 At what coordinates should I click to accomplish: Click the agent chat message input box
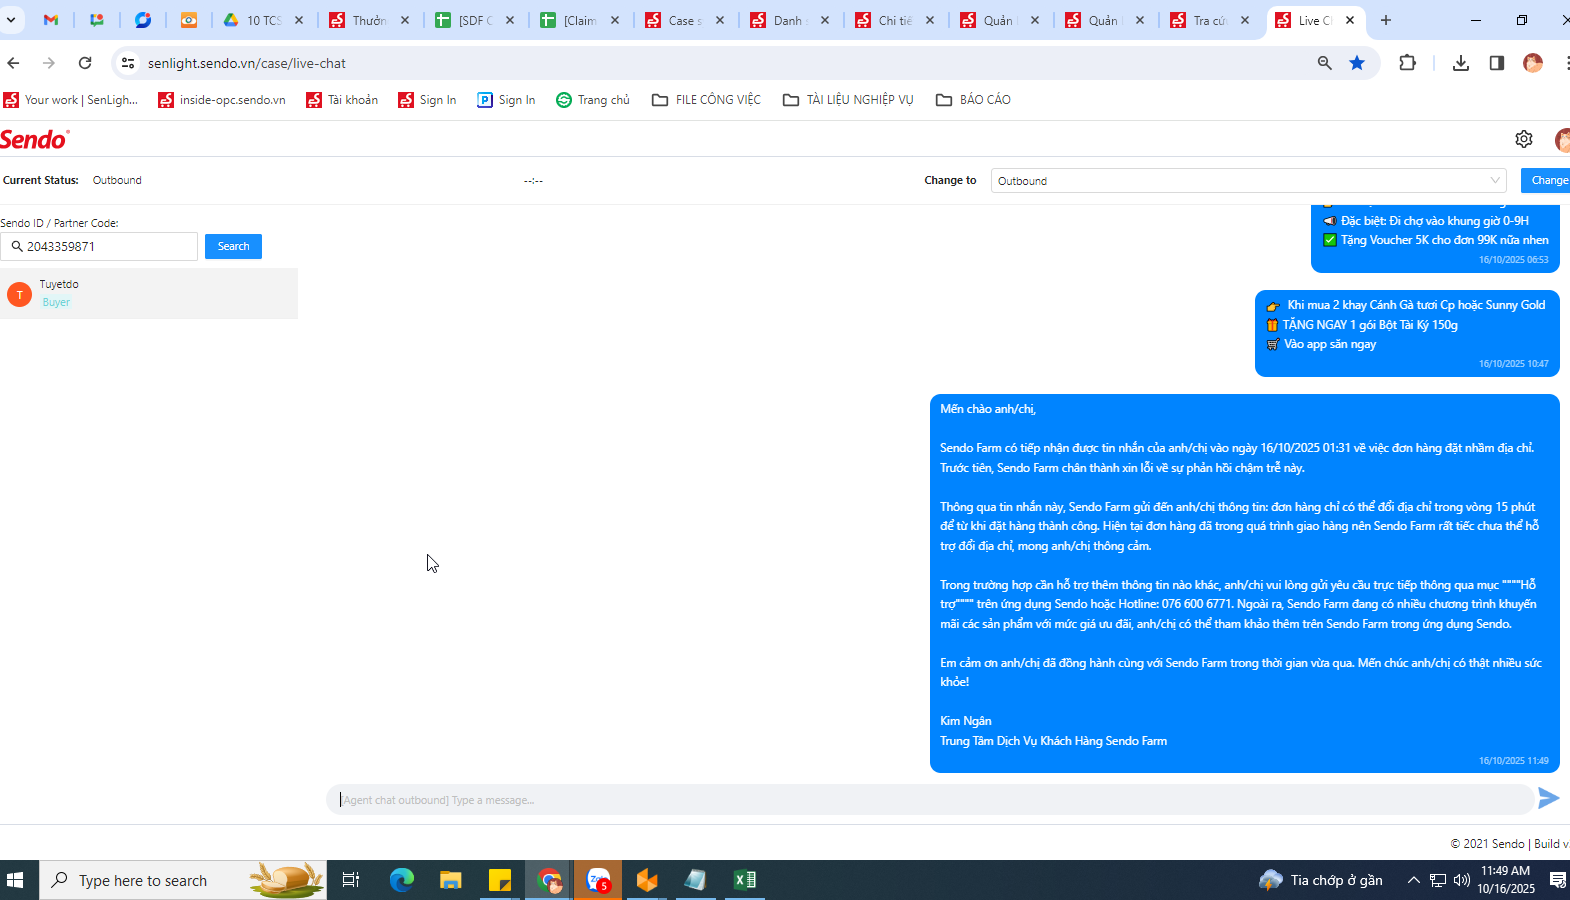(x=930, y=800)
